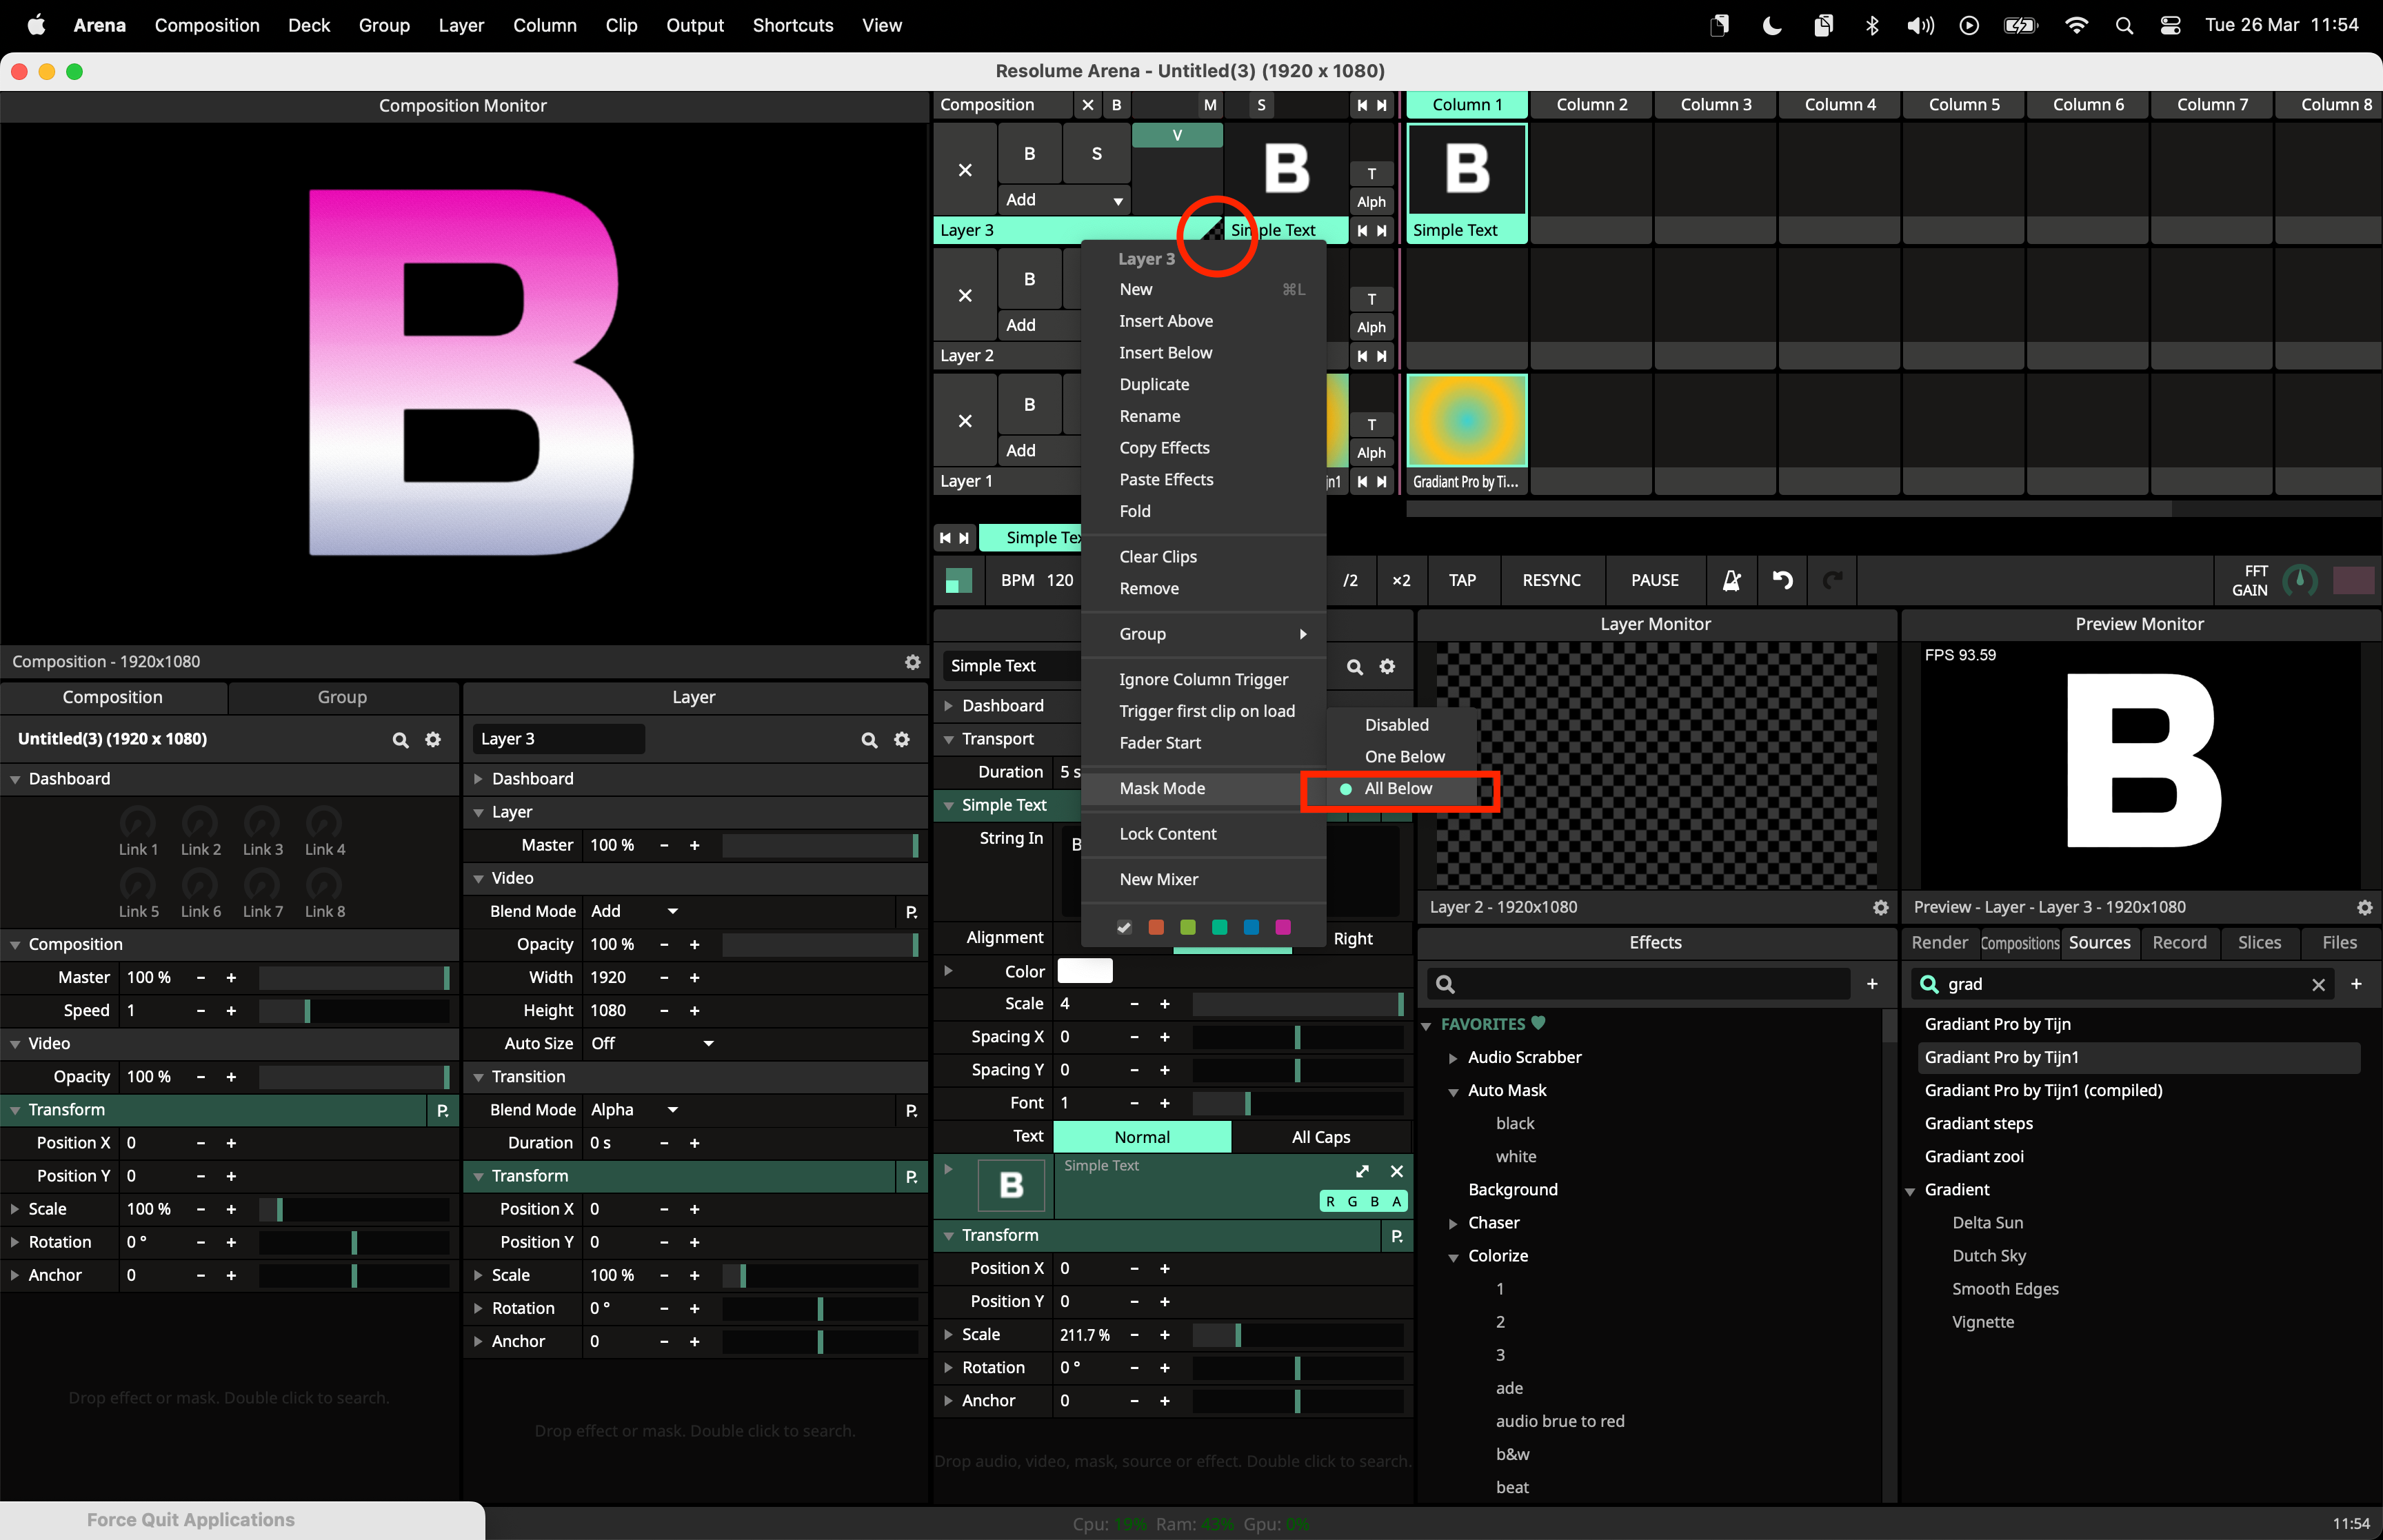
Task: Click the metronome icon in transport bar
Action: (x=1732, y=580)
